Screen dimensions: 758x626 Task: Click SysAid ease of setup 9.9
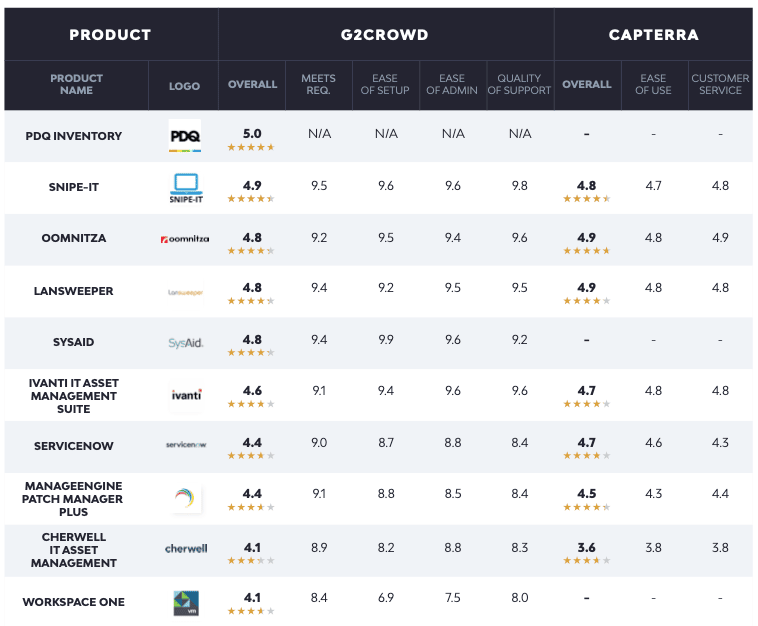[x=386, y=340]
